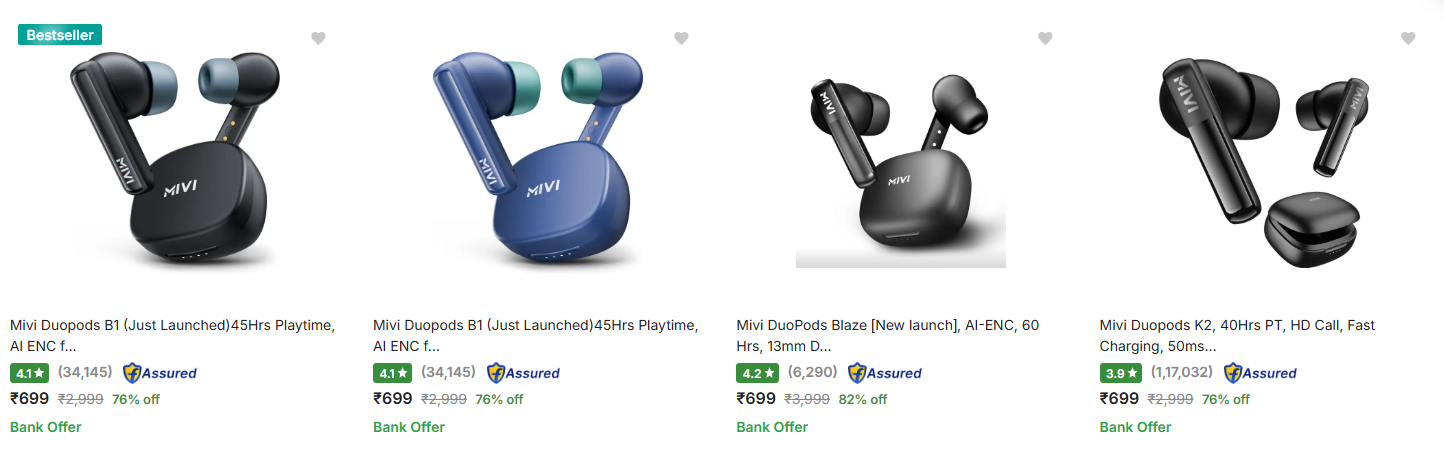Viewport: 1444px width, 450px height.
Task: Open the 1,17,032 reviews count
Action: [x=1181, y=372]
